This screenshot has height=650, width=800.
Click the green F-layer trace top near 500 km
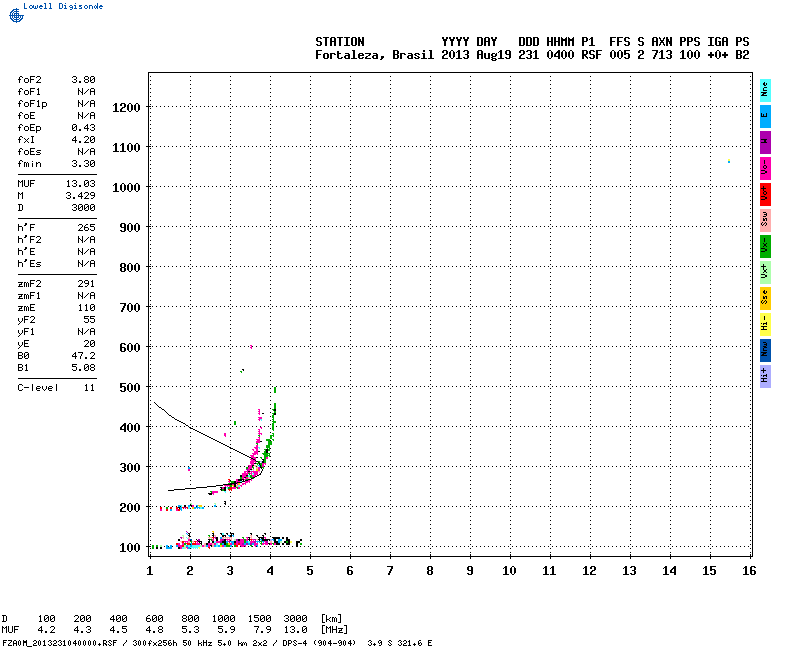click(276, 390)
